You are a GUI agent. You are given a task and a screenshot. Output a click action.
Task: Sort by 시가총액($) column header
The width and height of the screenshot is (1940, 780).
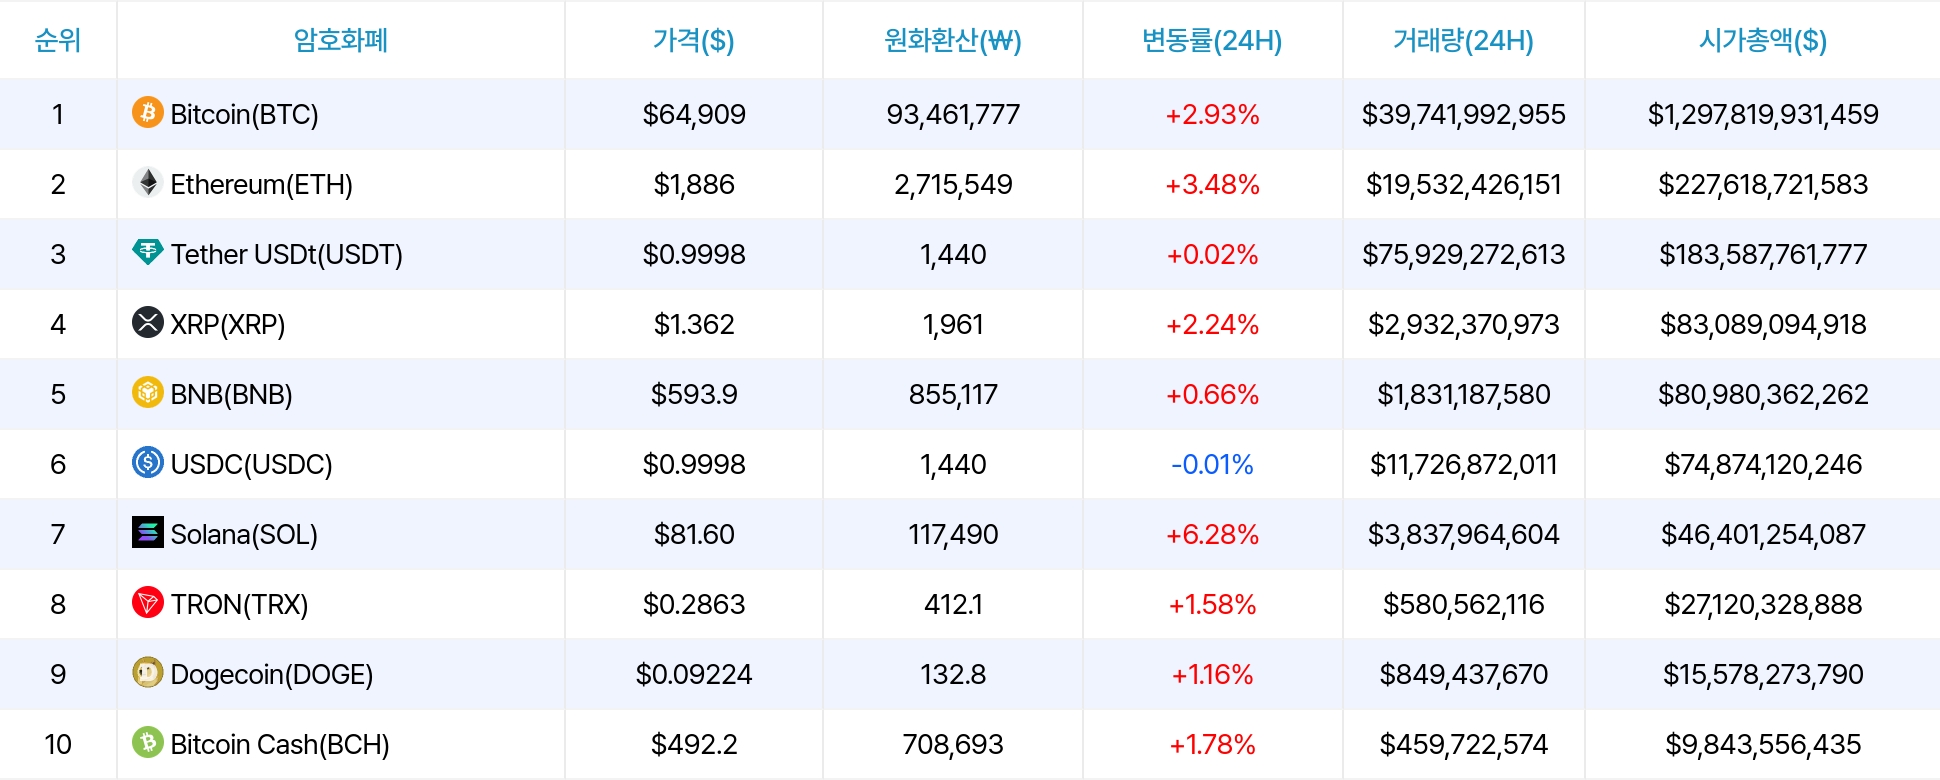coord(1763,40)
